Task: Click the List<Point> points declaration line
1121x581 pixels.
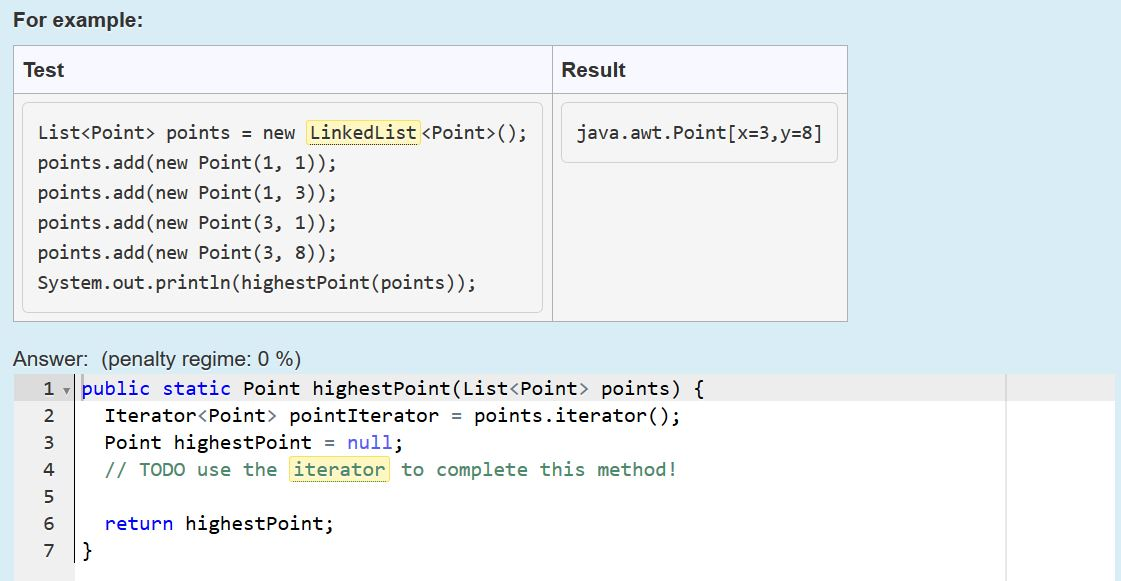Action: click(x=280, y=132)
